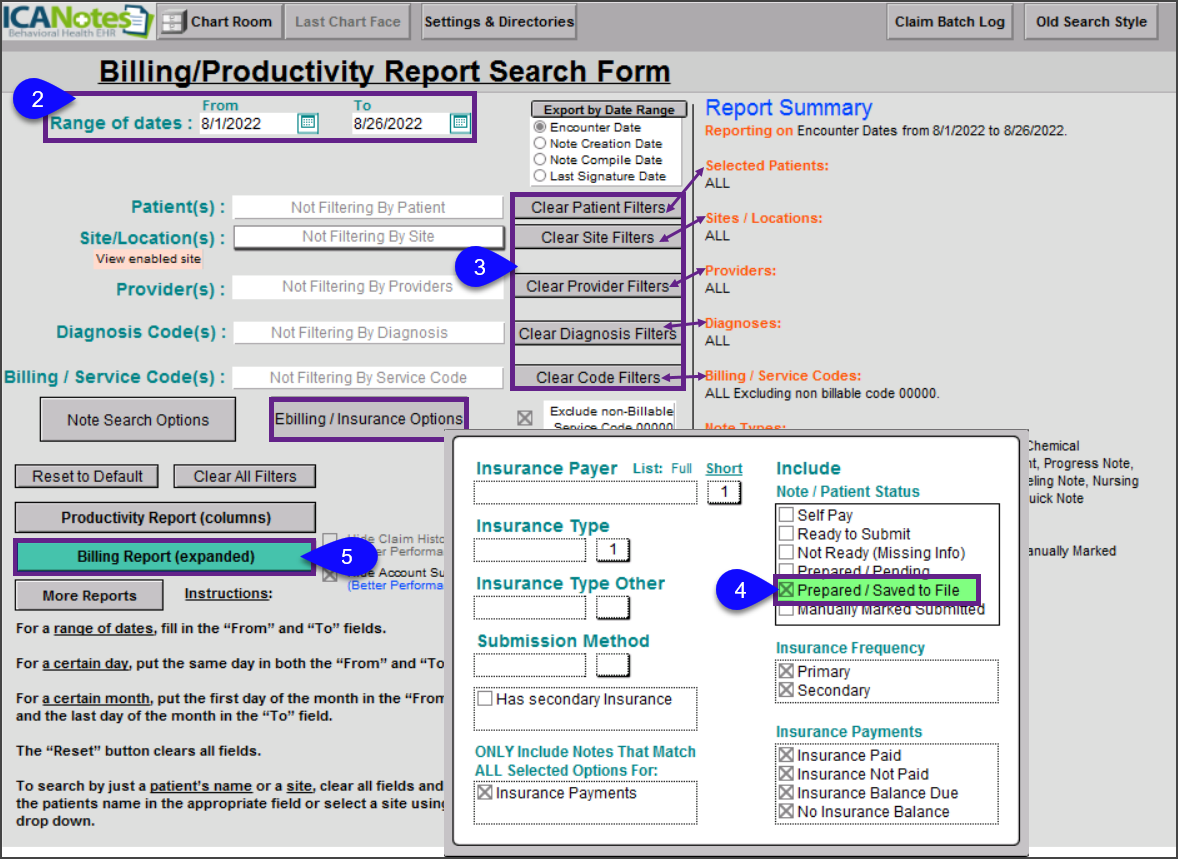Image resolution: width=1178 pixels, height=859 pixels.
Task: Open the From date calendar picker
Action: 308,123
